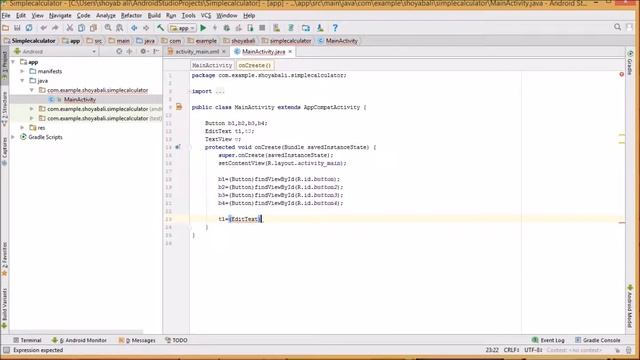640x360 pixels.
Task: Click the Collapse All icon in project panel
Action: (x=130, y=52)
